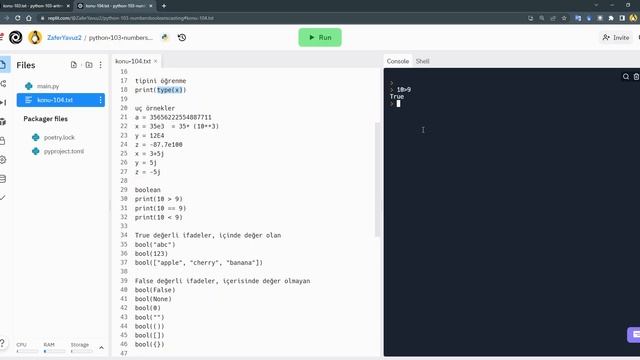Viewport: 640px width, 360px height.
Task: Create a new folder via add-folder icon
Action: coord(89,65)
